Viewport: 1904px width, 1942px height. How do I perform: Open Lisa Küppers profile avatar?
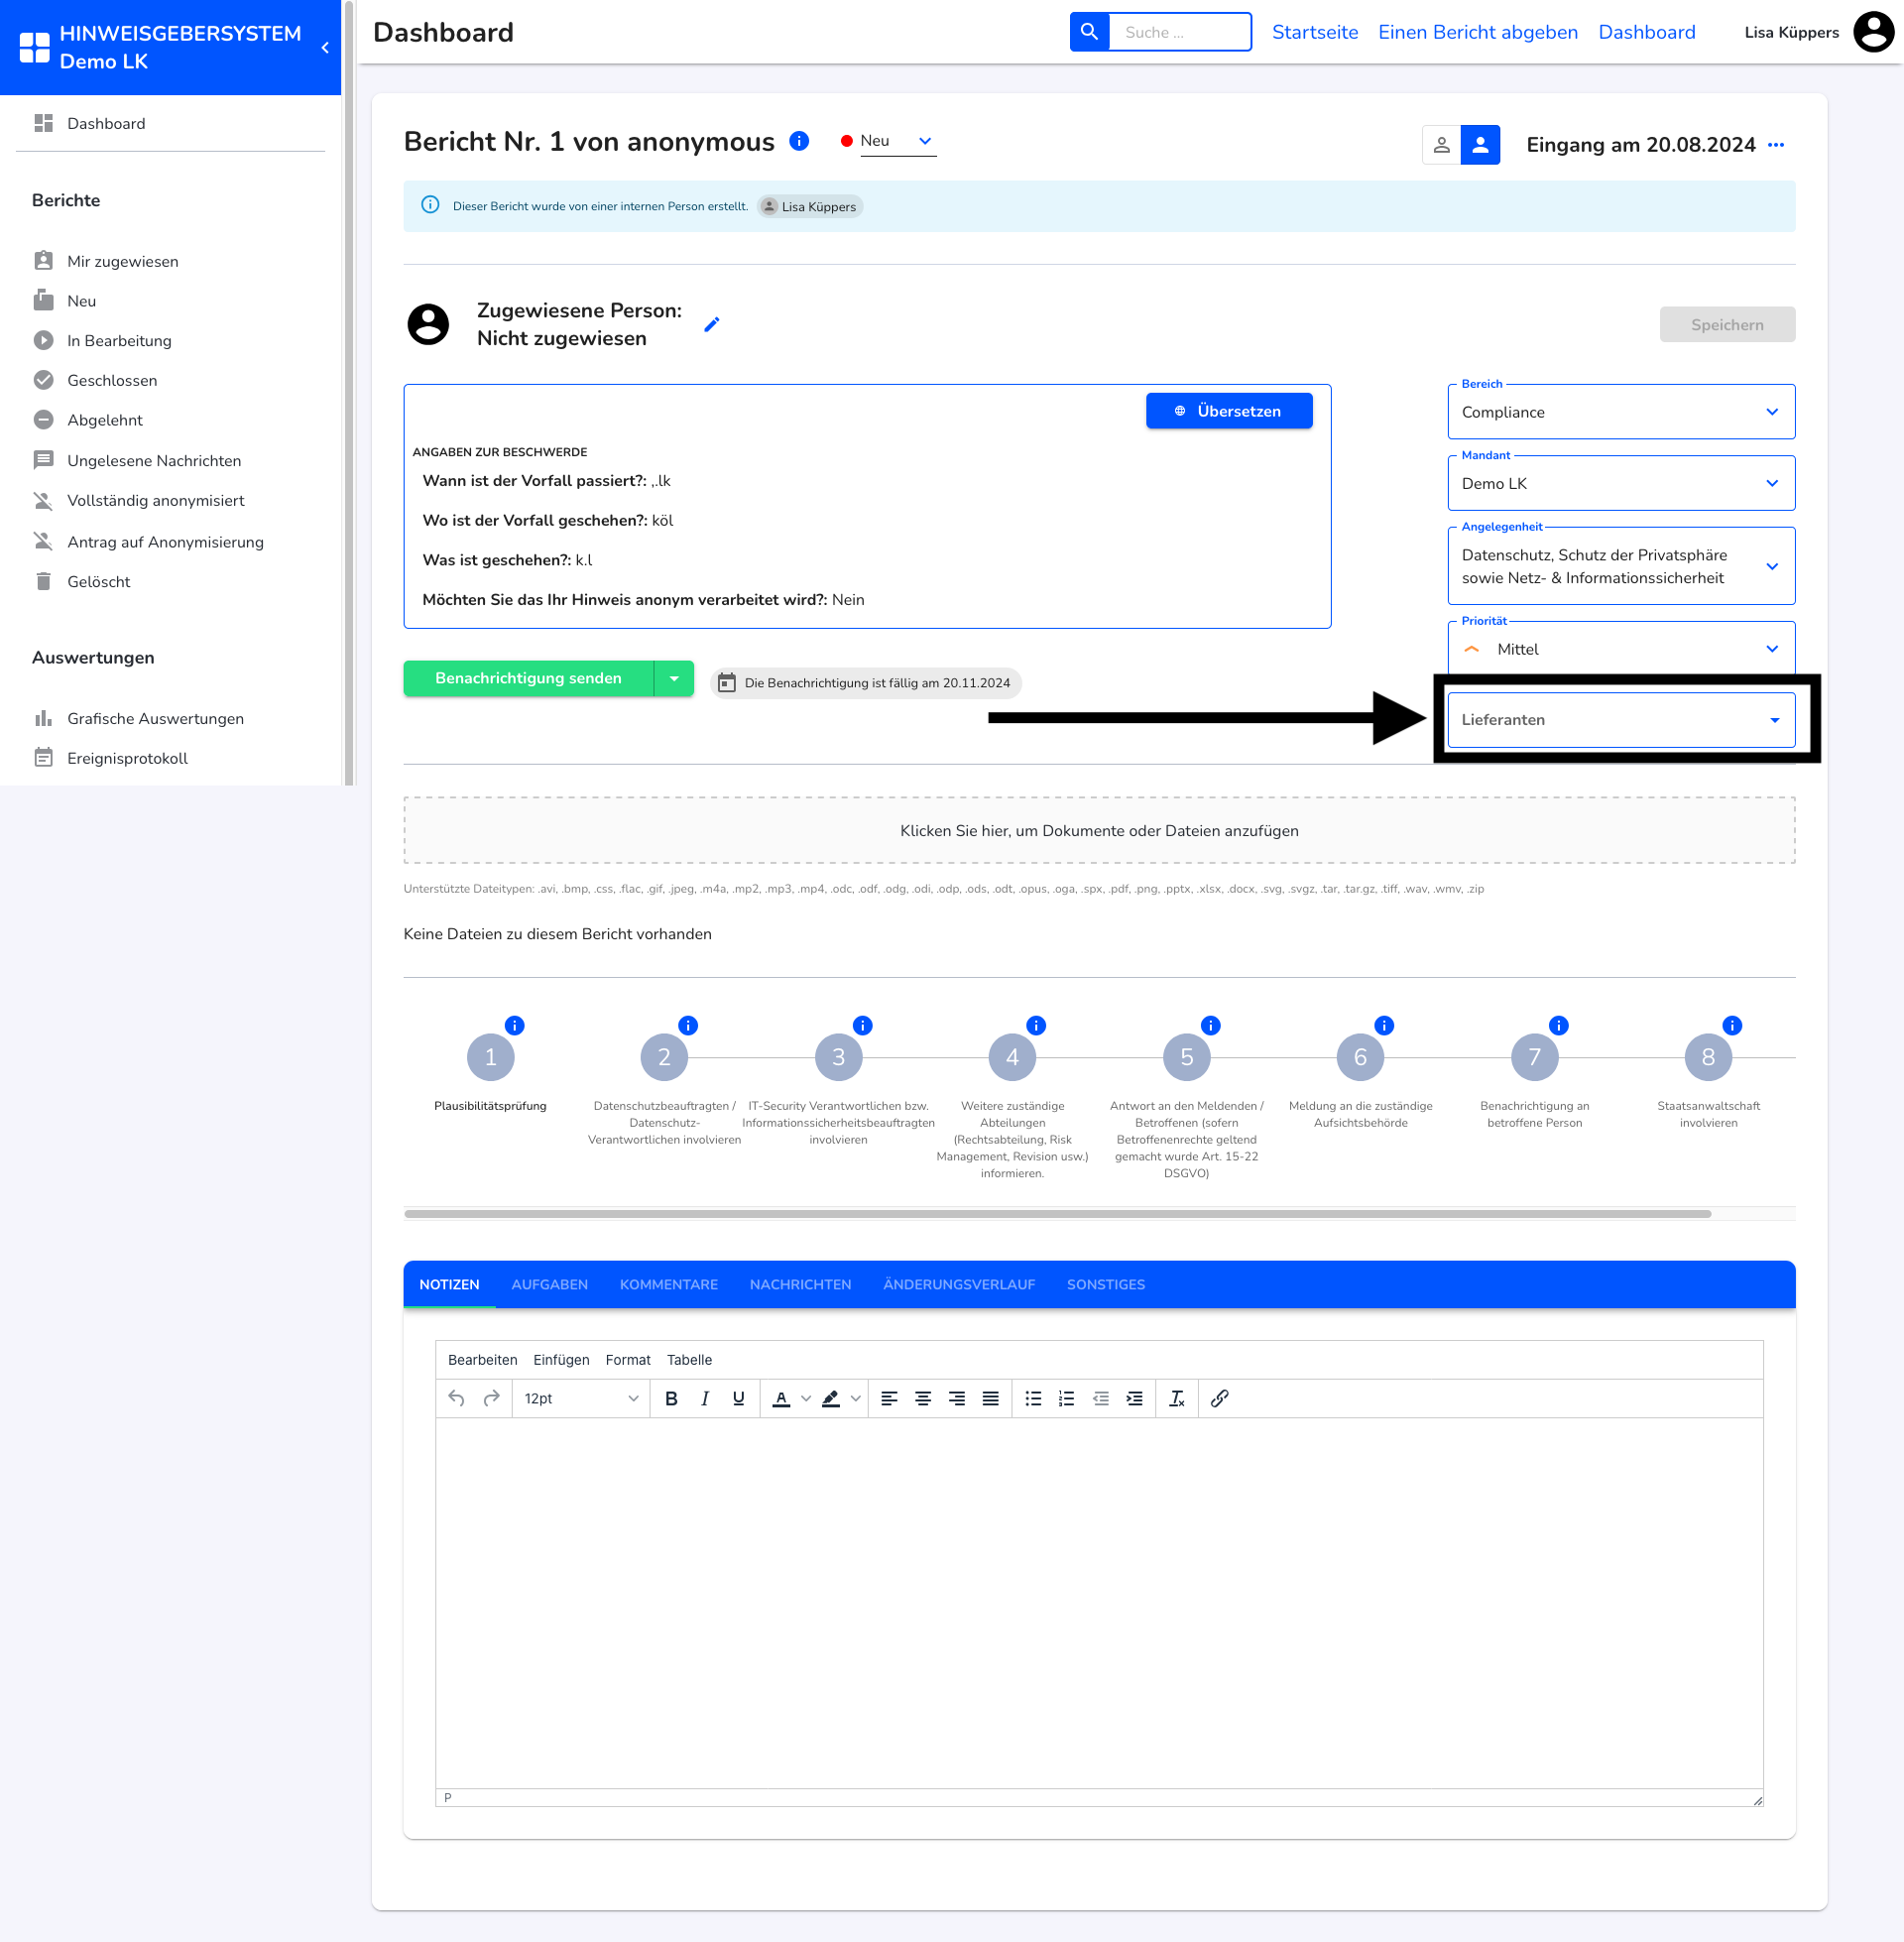pos(1873,32)
